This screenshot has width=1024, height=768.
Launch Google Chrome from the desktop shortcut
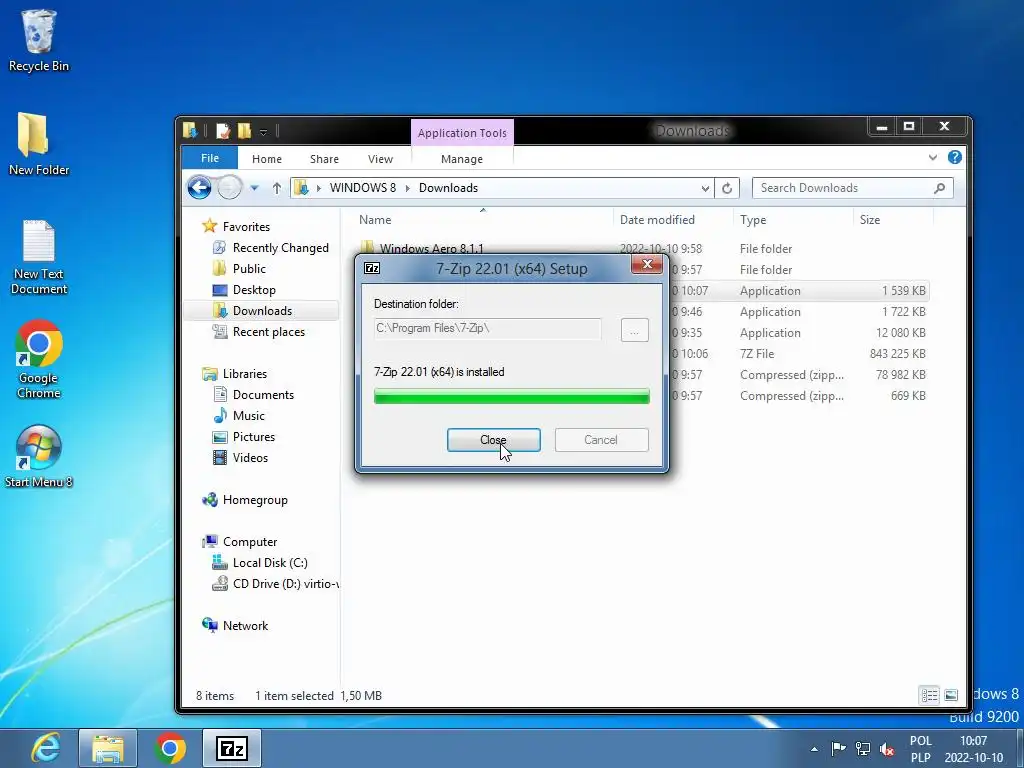(39, 359)
